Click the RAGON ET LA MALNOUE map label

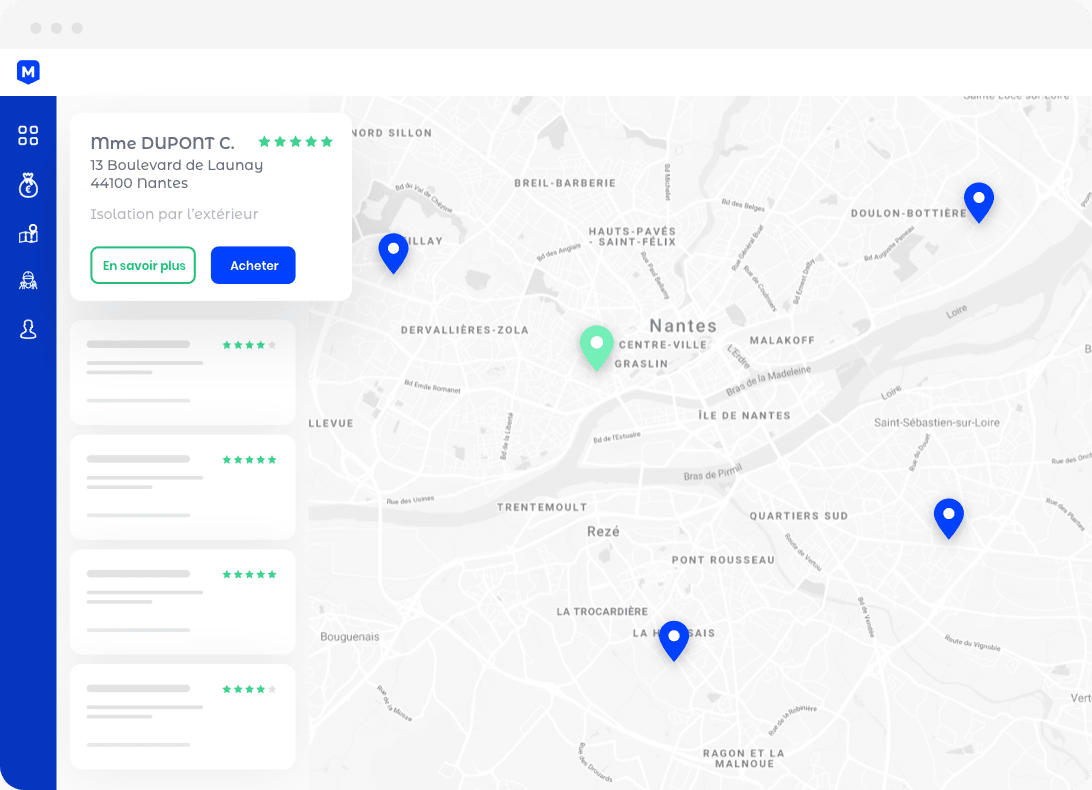coord(744,758)
